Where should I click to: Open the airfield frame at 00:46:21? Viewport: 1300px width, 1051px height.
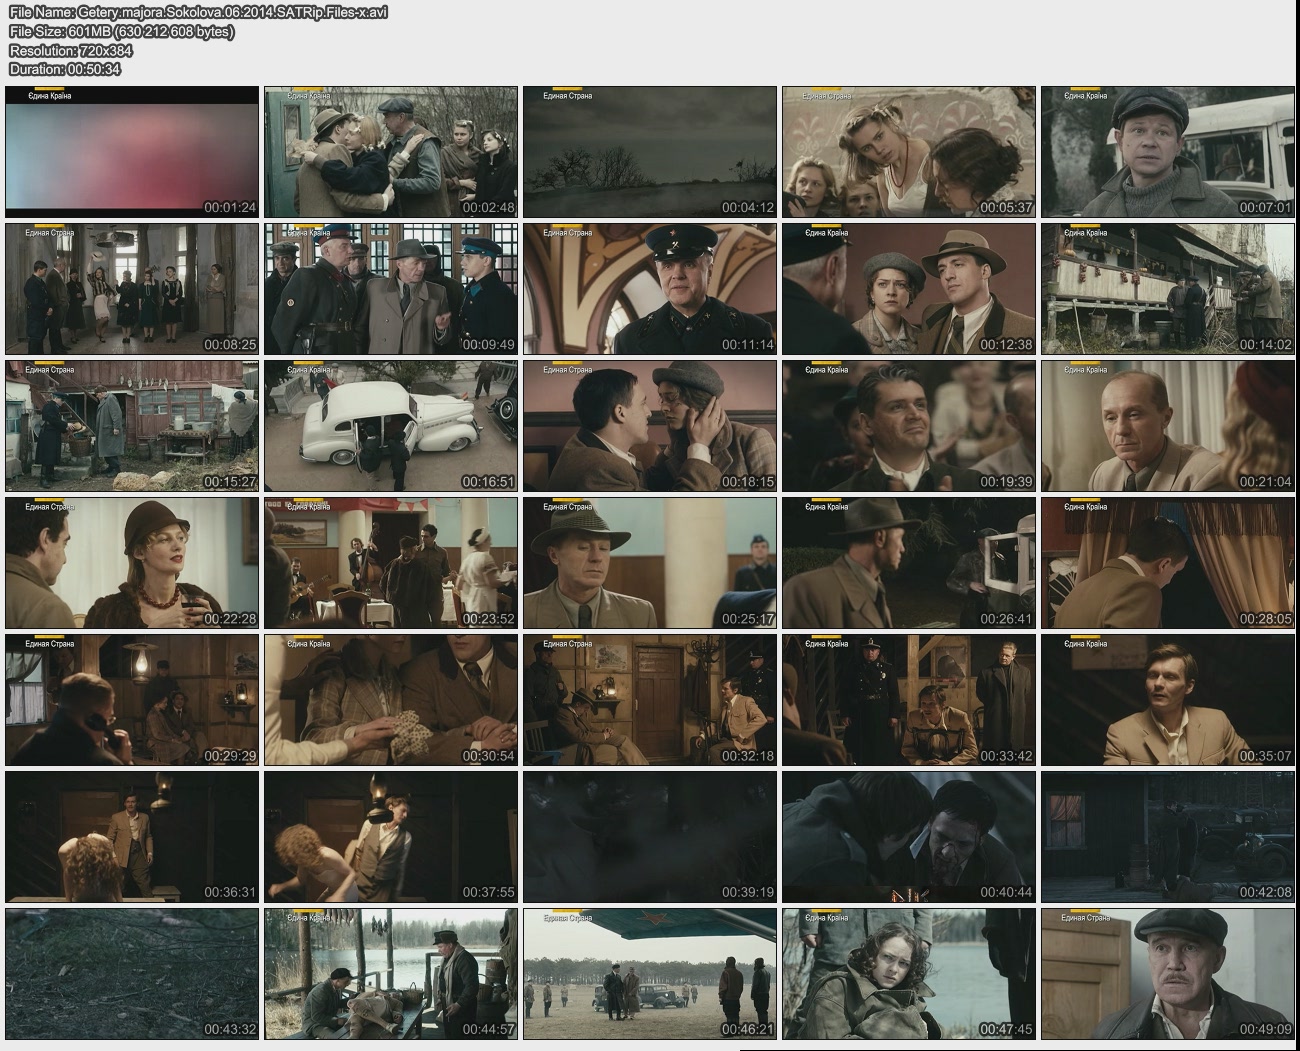650,974
